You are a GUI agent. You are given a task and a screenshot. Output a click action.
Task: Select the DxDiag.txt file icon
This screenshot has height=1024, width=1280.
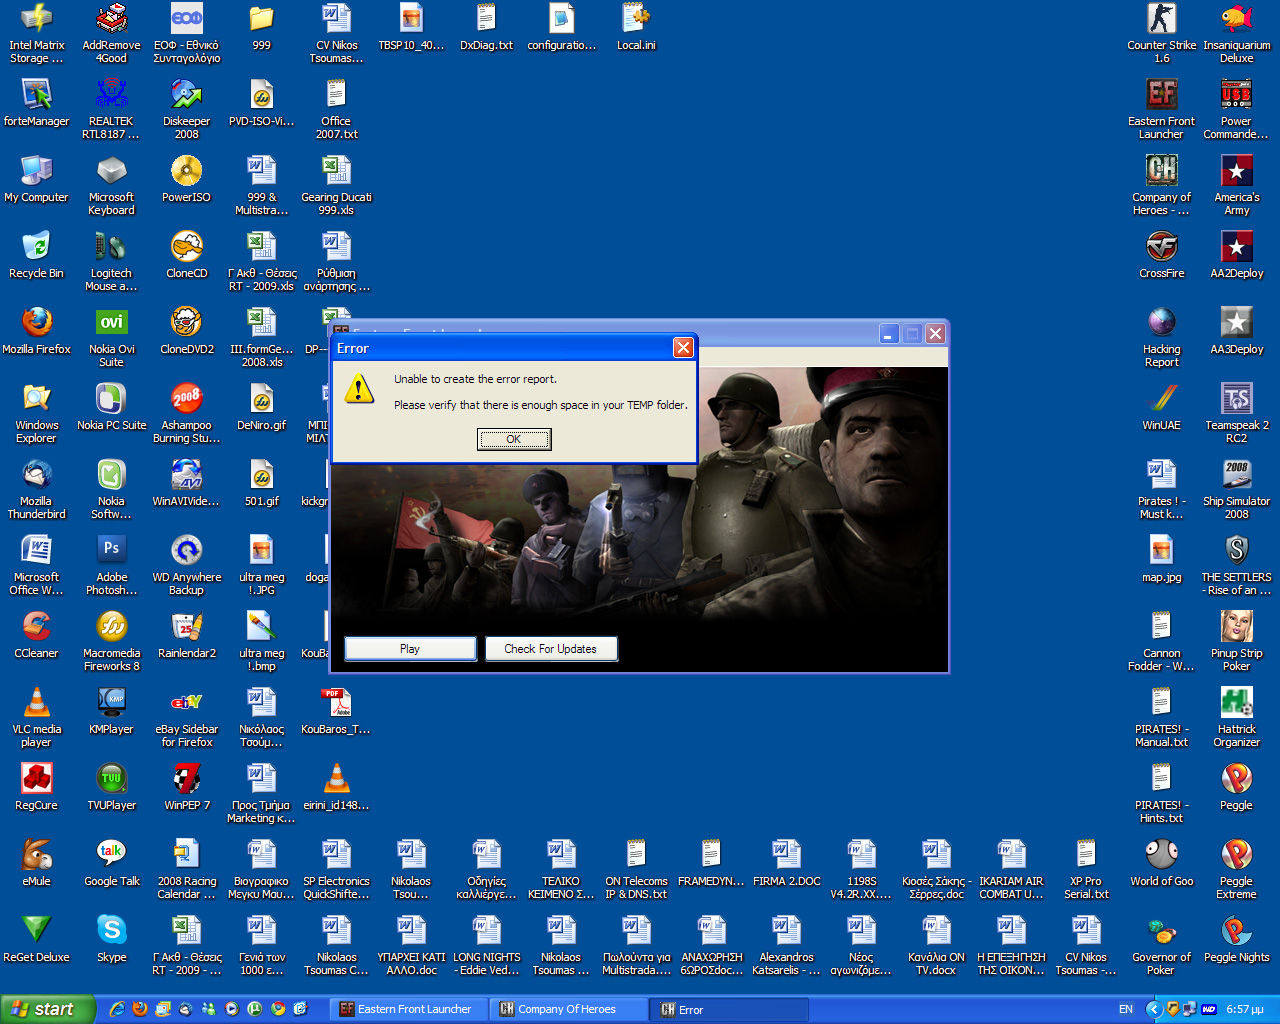point(487,26)
